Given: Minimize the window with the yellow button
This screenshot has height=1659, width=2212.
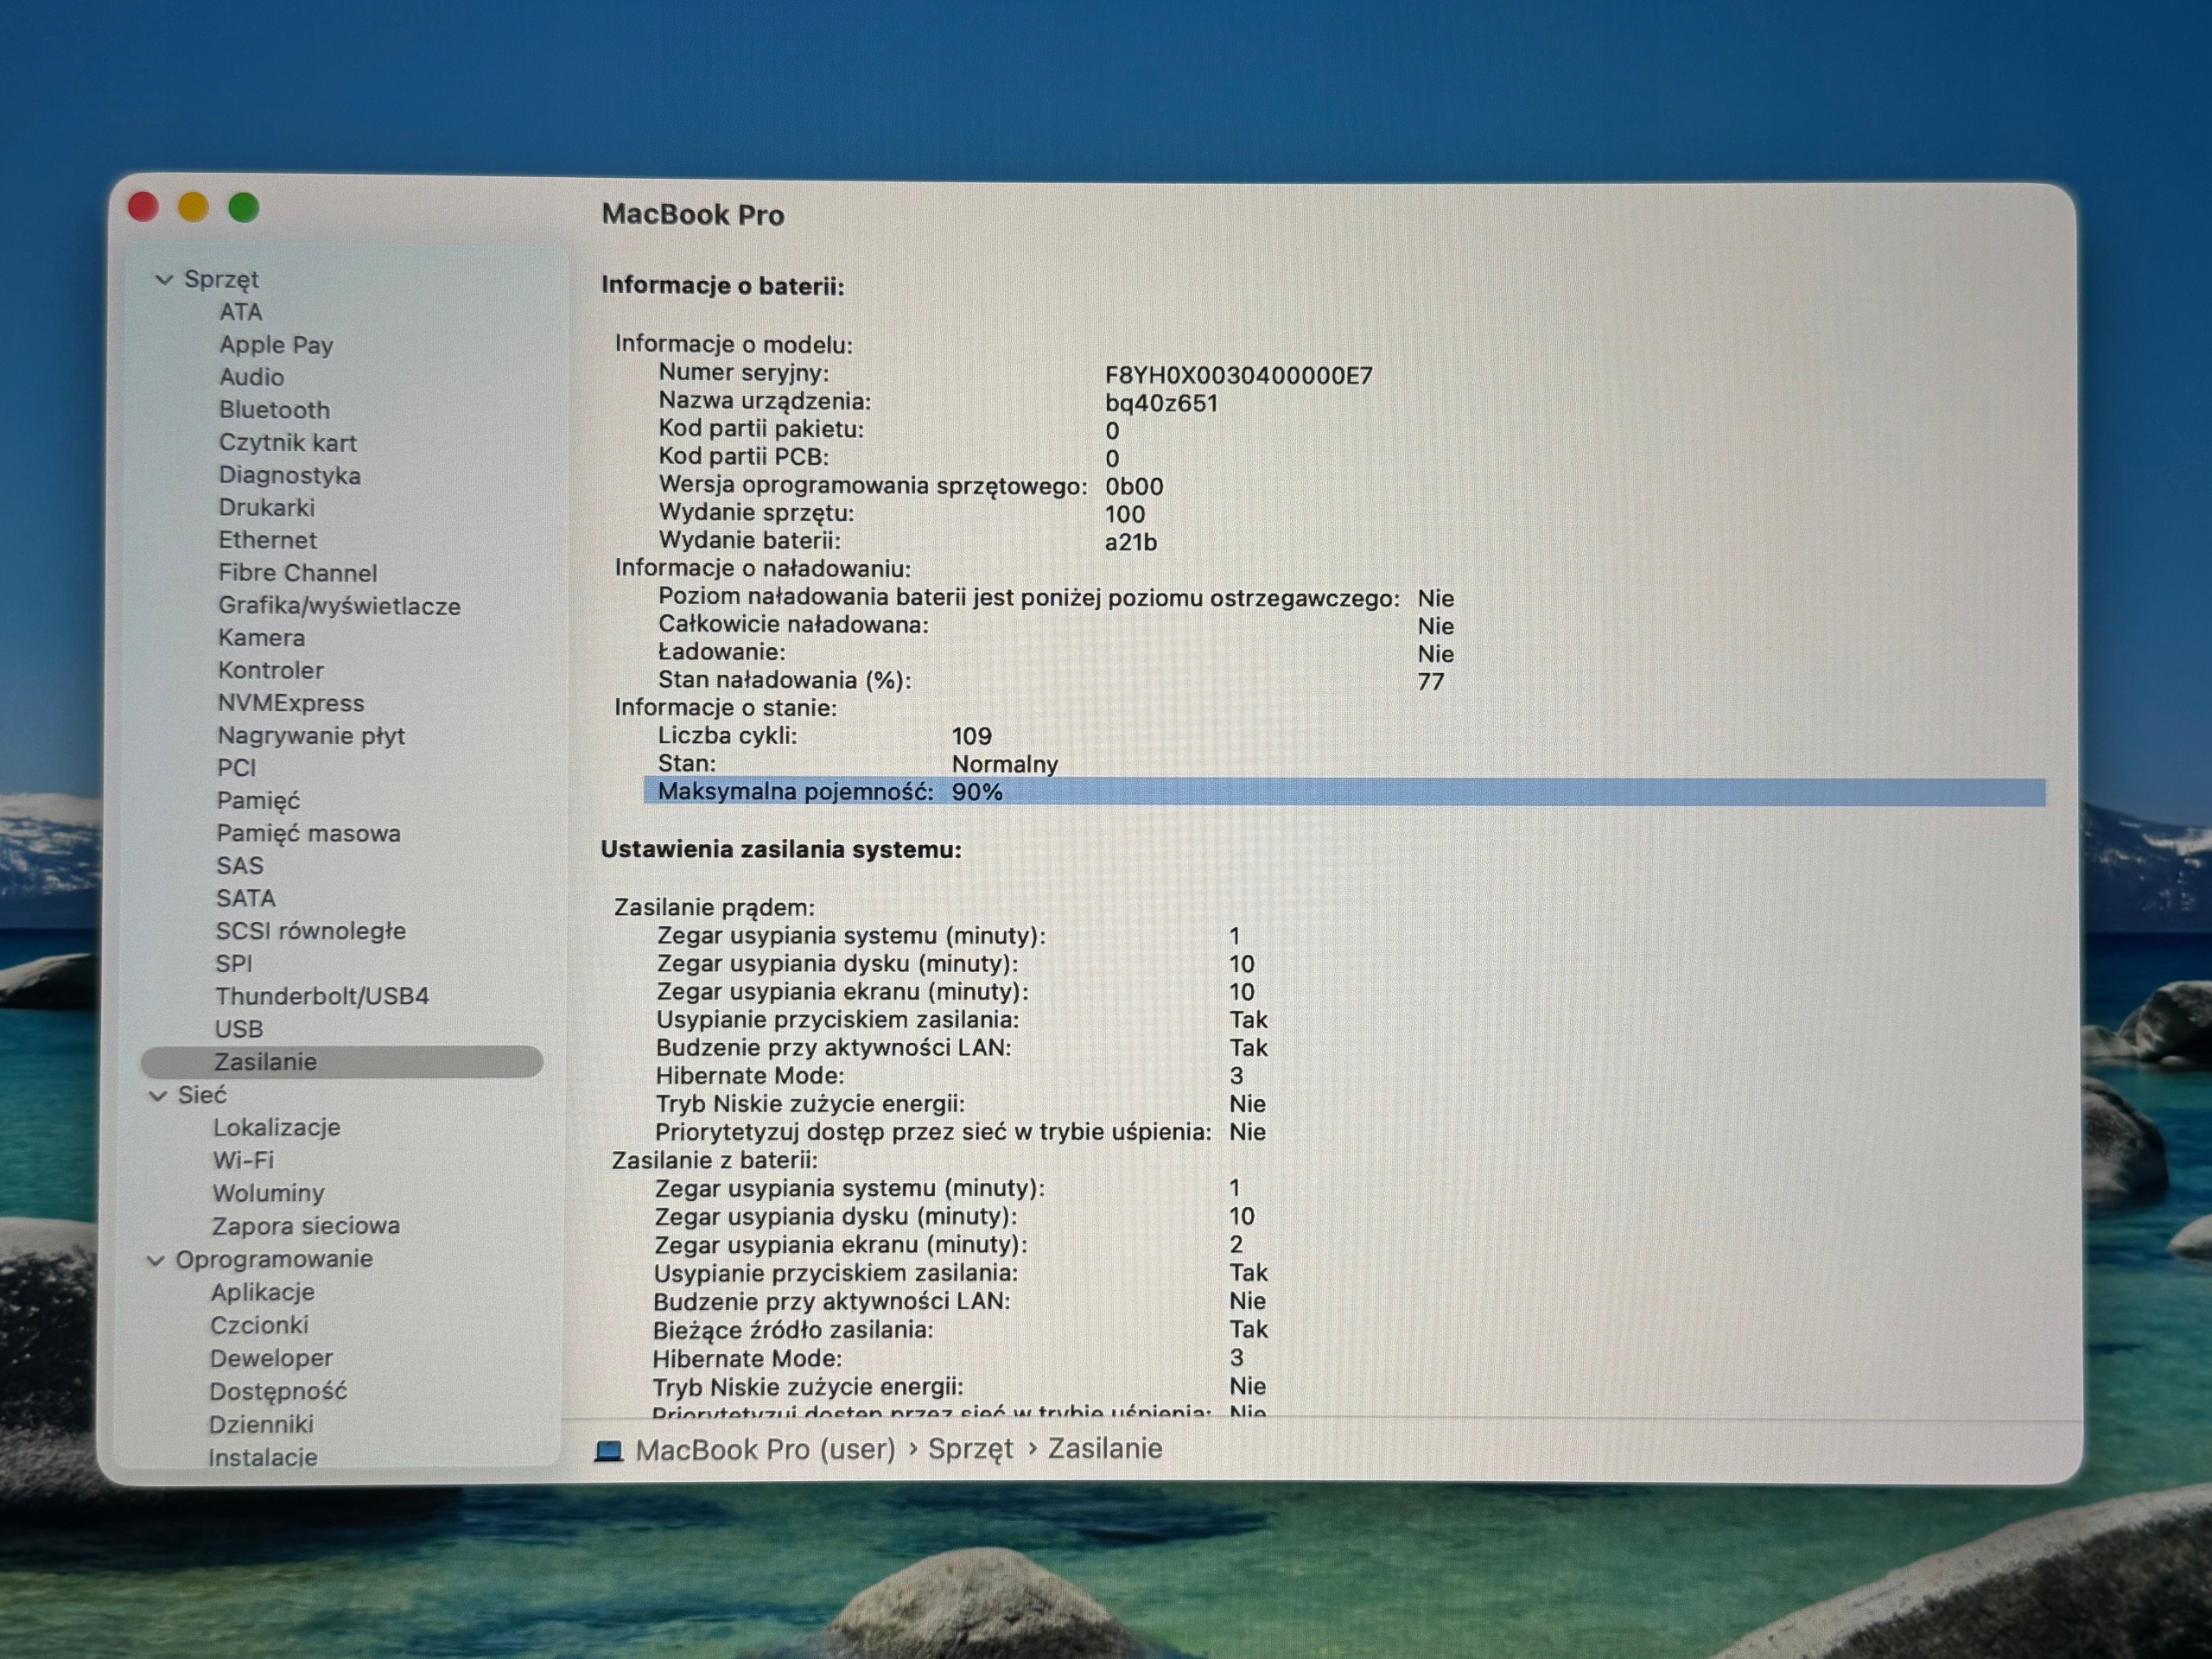Looking at the screenshot, I should (x=193, y=207).
